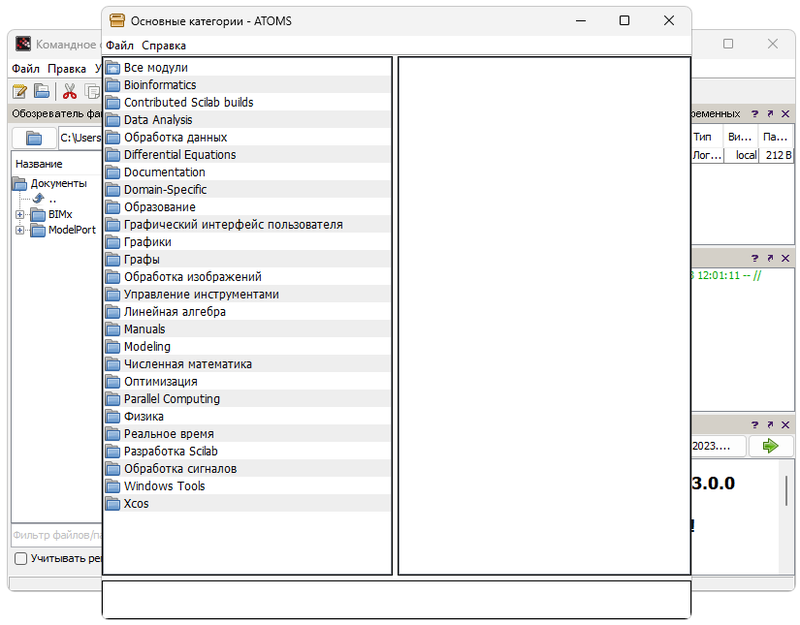800x625 pixels.
Task: Expand the ModelPort folder node
Action: pos(20,231)
